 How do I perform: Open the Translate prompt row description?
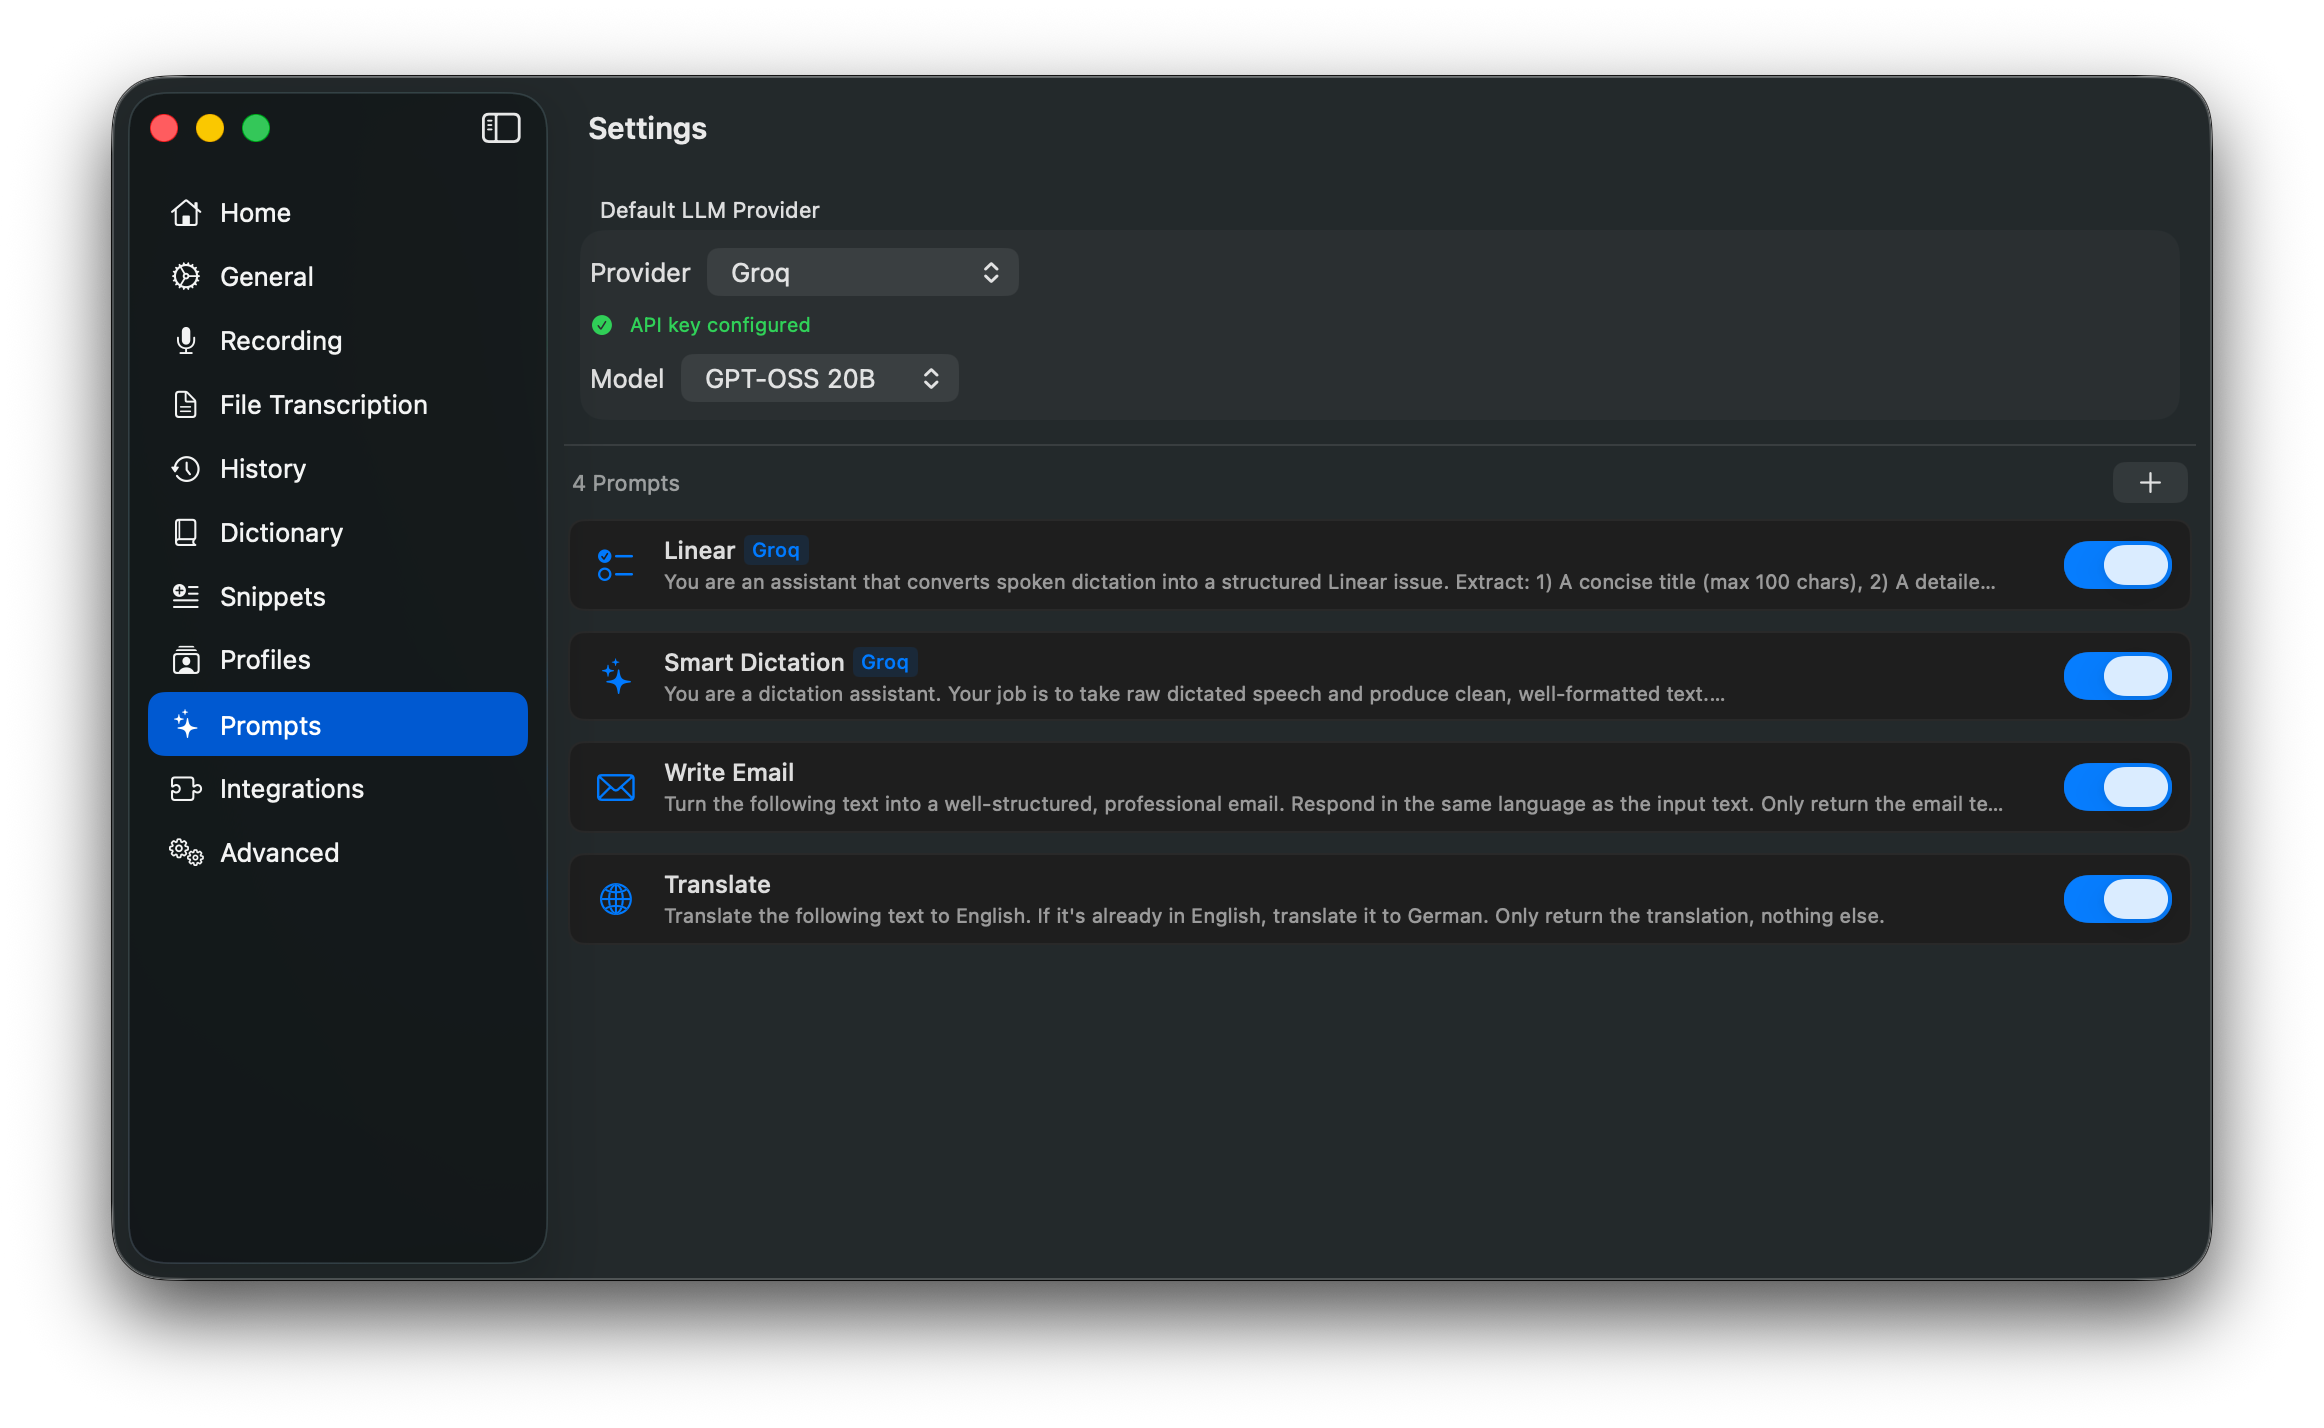1273,916
